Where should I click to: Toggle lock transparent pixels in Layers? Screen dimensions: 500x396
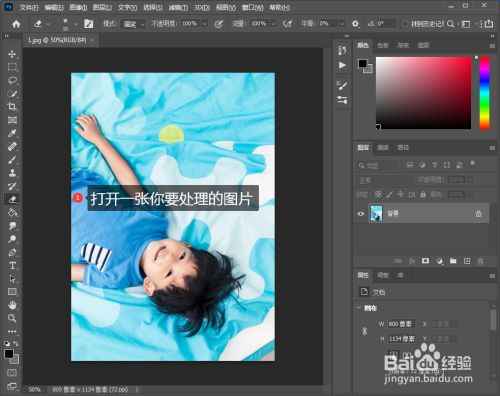coord(378,194)
